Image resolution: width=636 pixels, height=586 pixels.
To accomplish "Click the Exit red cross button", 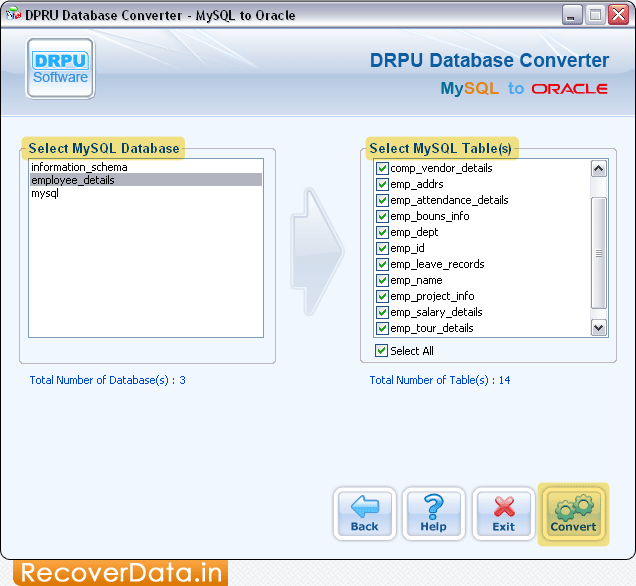I will click(x=503, y=514).
